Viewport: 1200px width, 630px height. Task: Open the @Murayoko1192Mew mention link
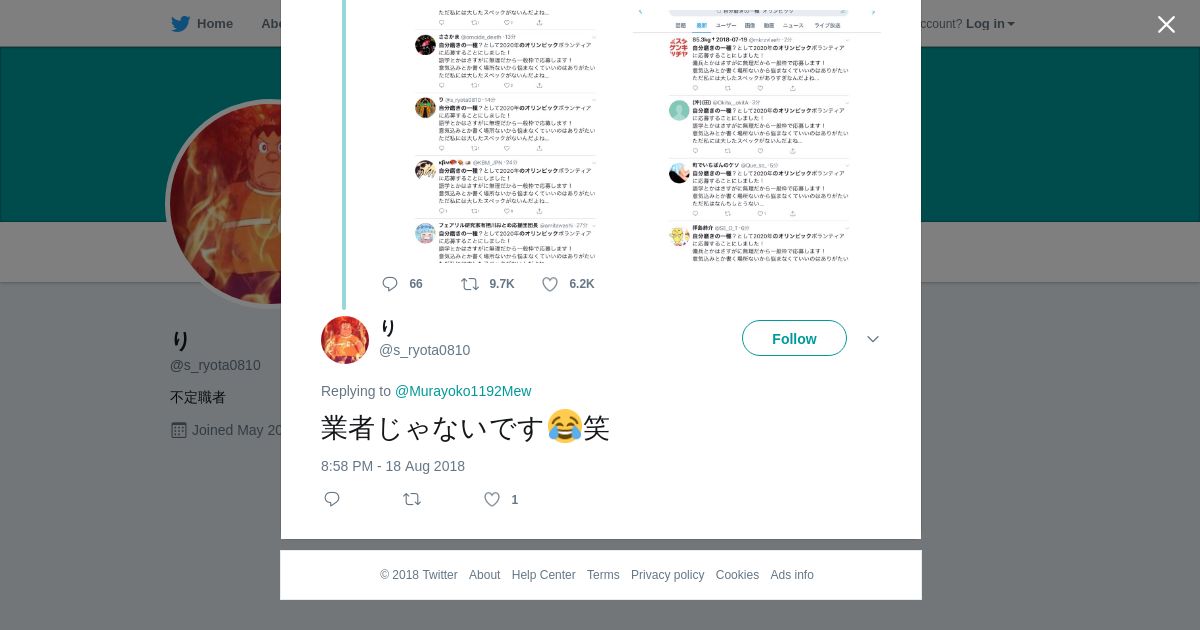[x=463, y=391]
